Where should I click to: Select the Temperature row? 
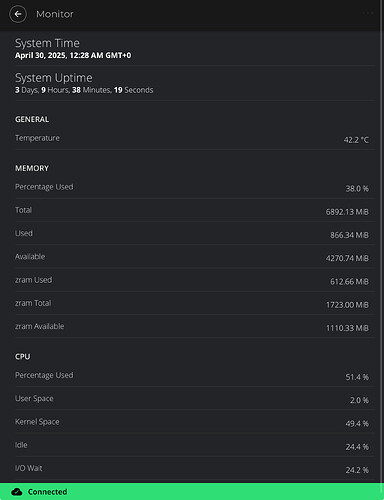(x=195, y=138)
